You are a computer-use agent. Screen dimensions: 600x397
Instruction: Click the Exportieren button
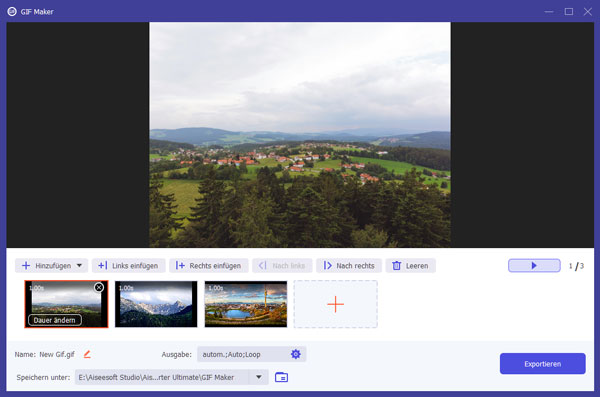(542, 364)
